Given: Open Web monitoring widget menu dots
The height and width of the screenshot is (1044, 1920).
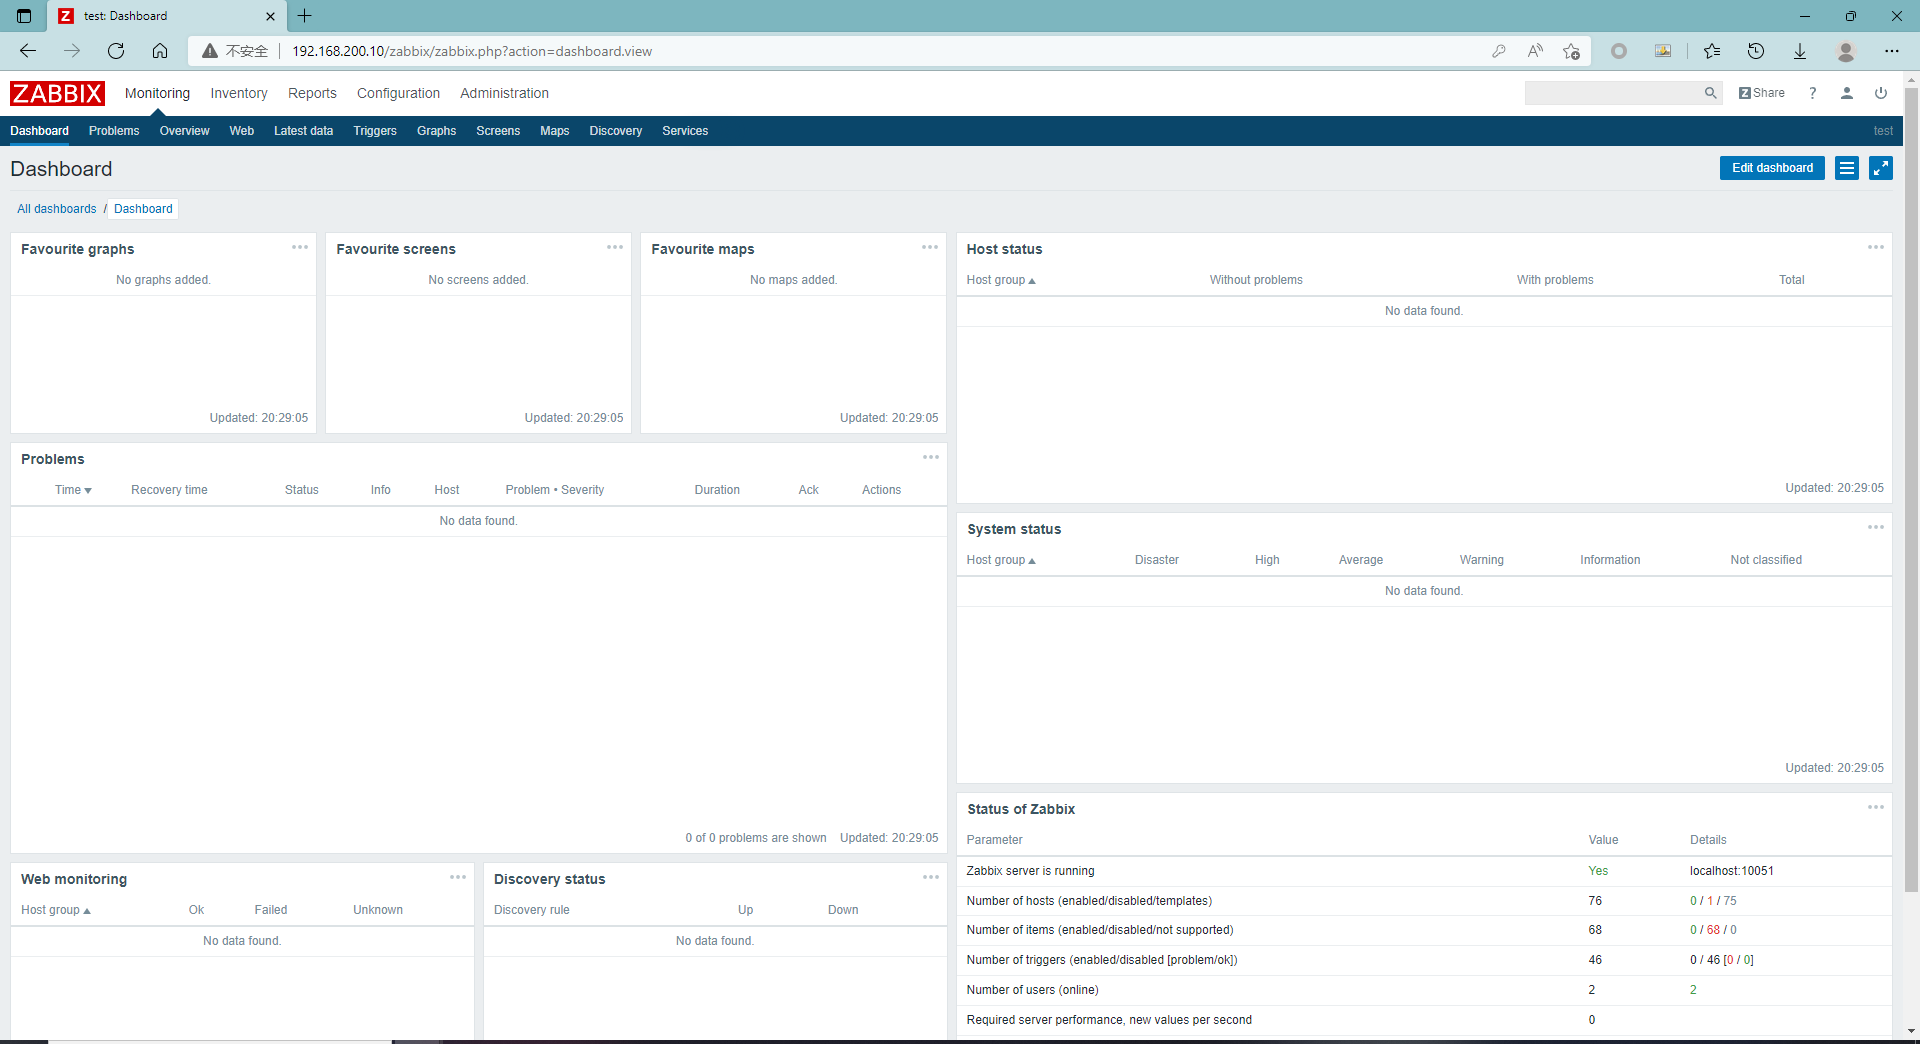Looking at the screenshot, I should [458, 877].
